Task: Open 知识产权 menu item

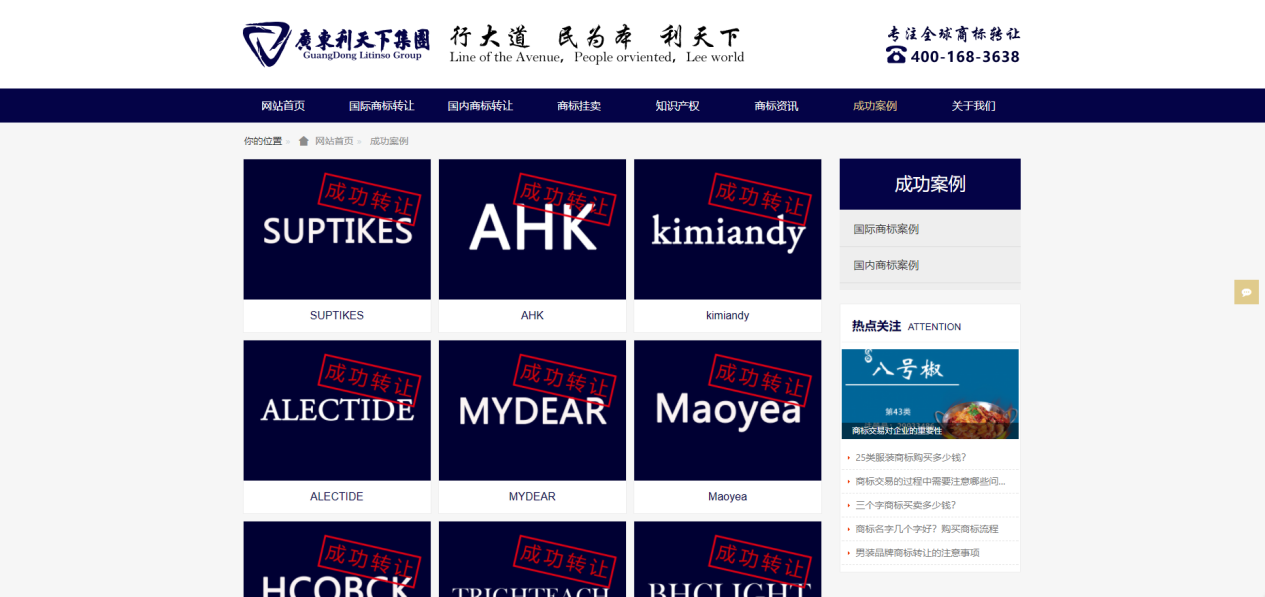Action: pos(677,106)
